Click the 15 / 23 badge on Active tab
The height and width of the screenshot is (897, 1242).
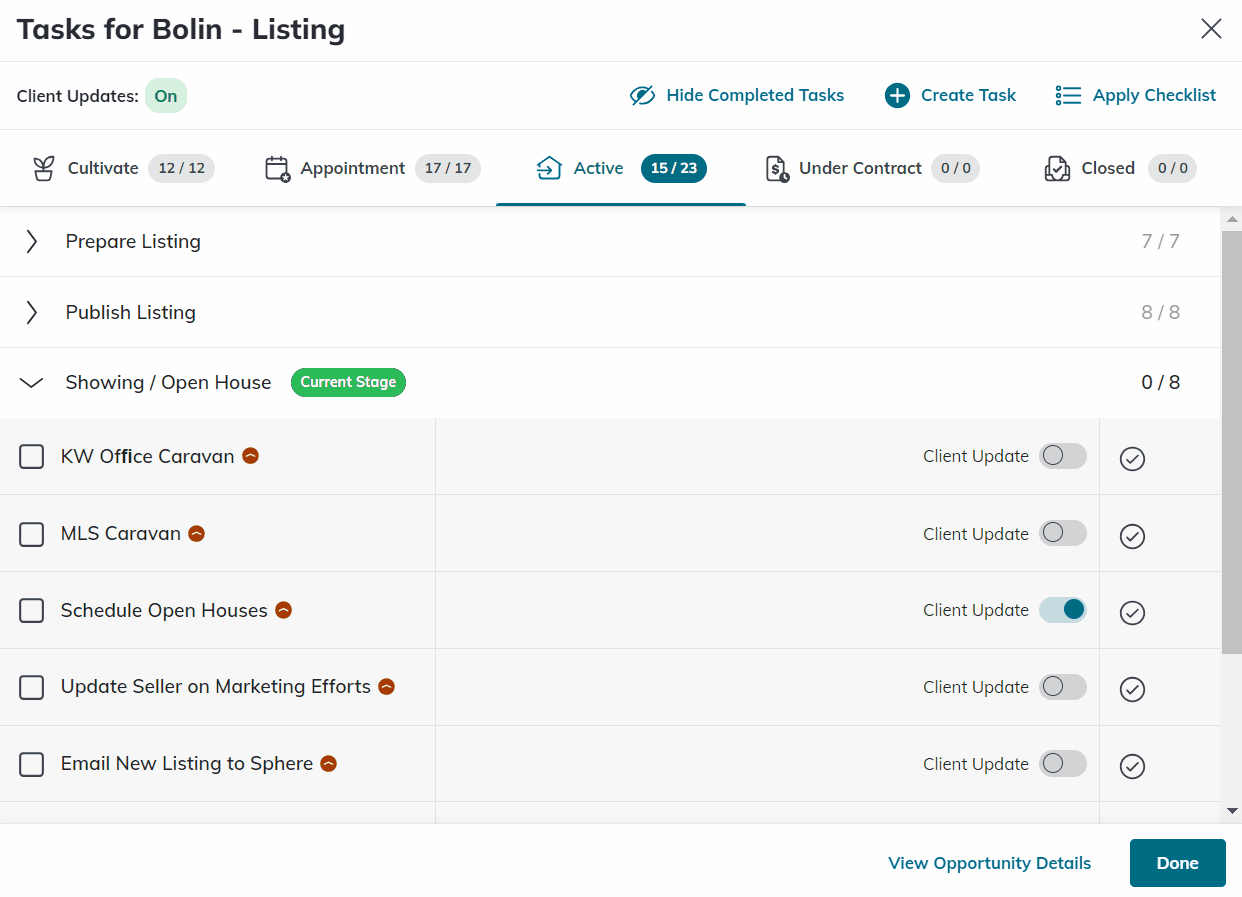[674, 168]
